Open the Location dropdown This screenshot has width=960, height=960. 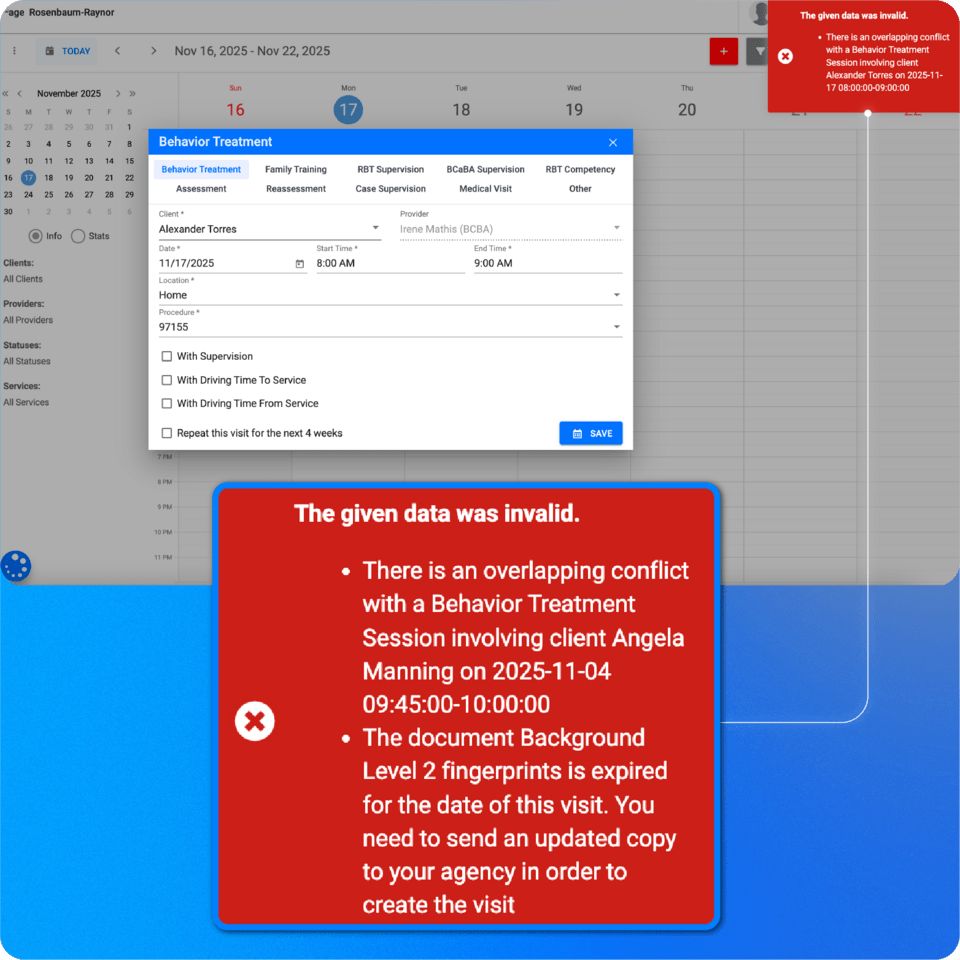coord(616,295)
